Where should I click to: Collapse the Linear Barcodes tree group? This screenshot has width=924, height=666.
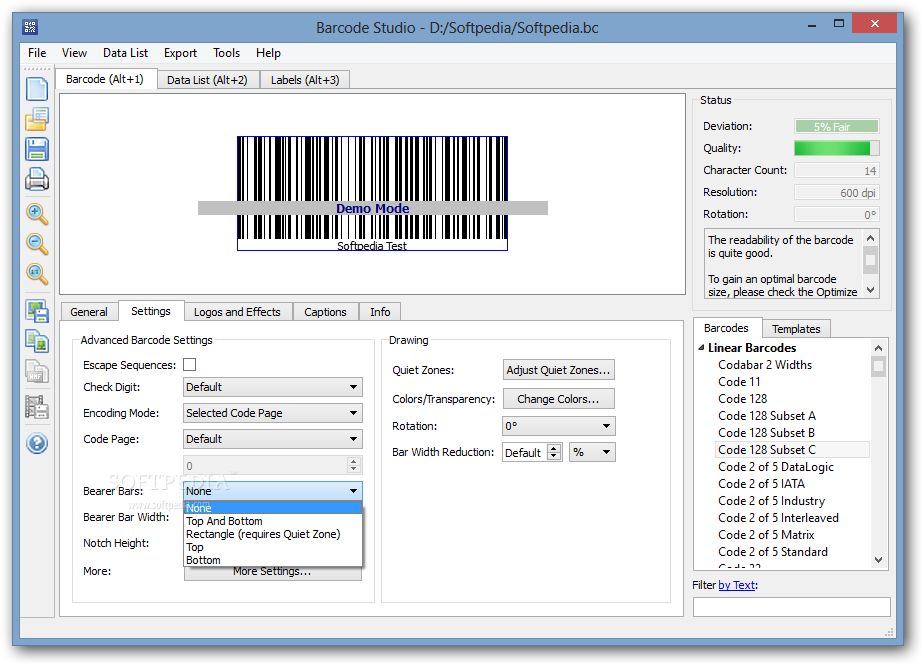(701, 348)
